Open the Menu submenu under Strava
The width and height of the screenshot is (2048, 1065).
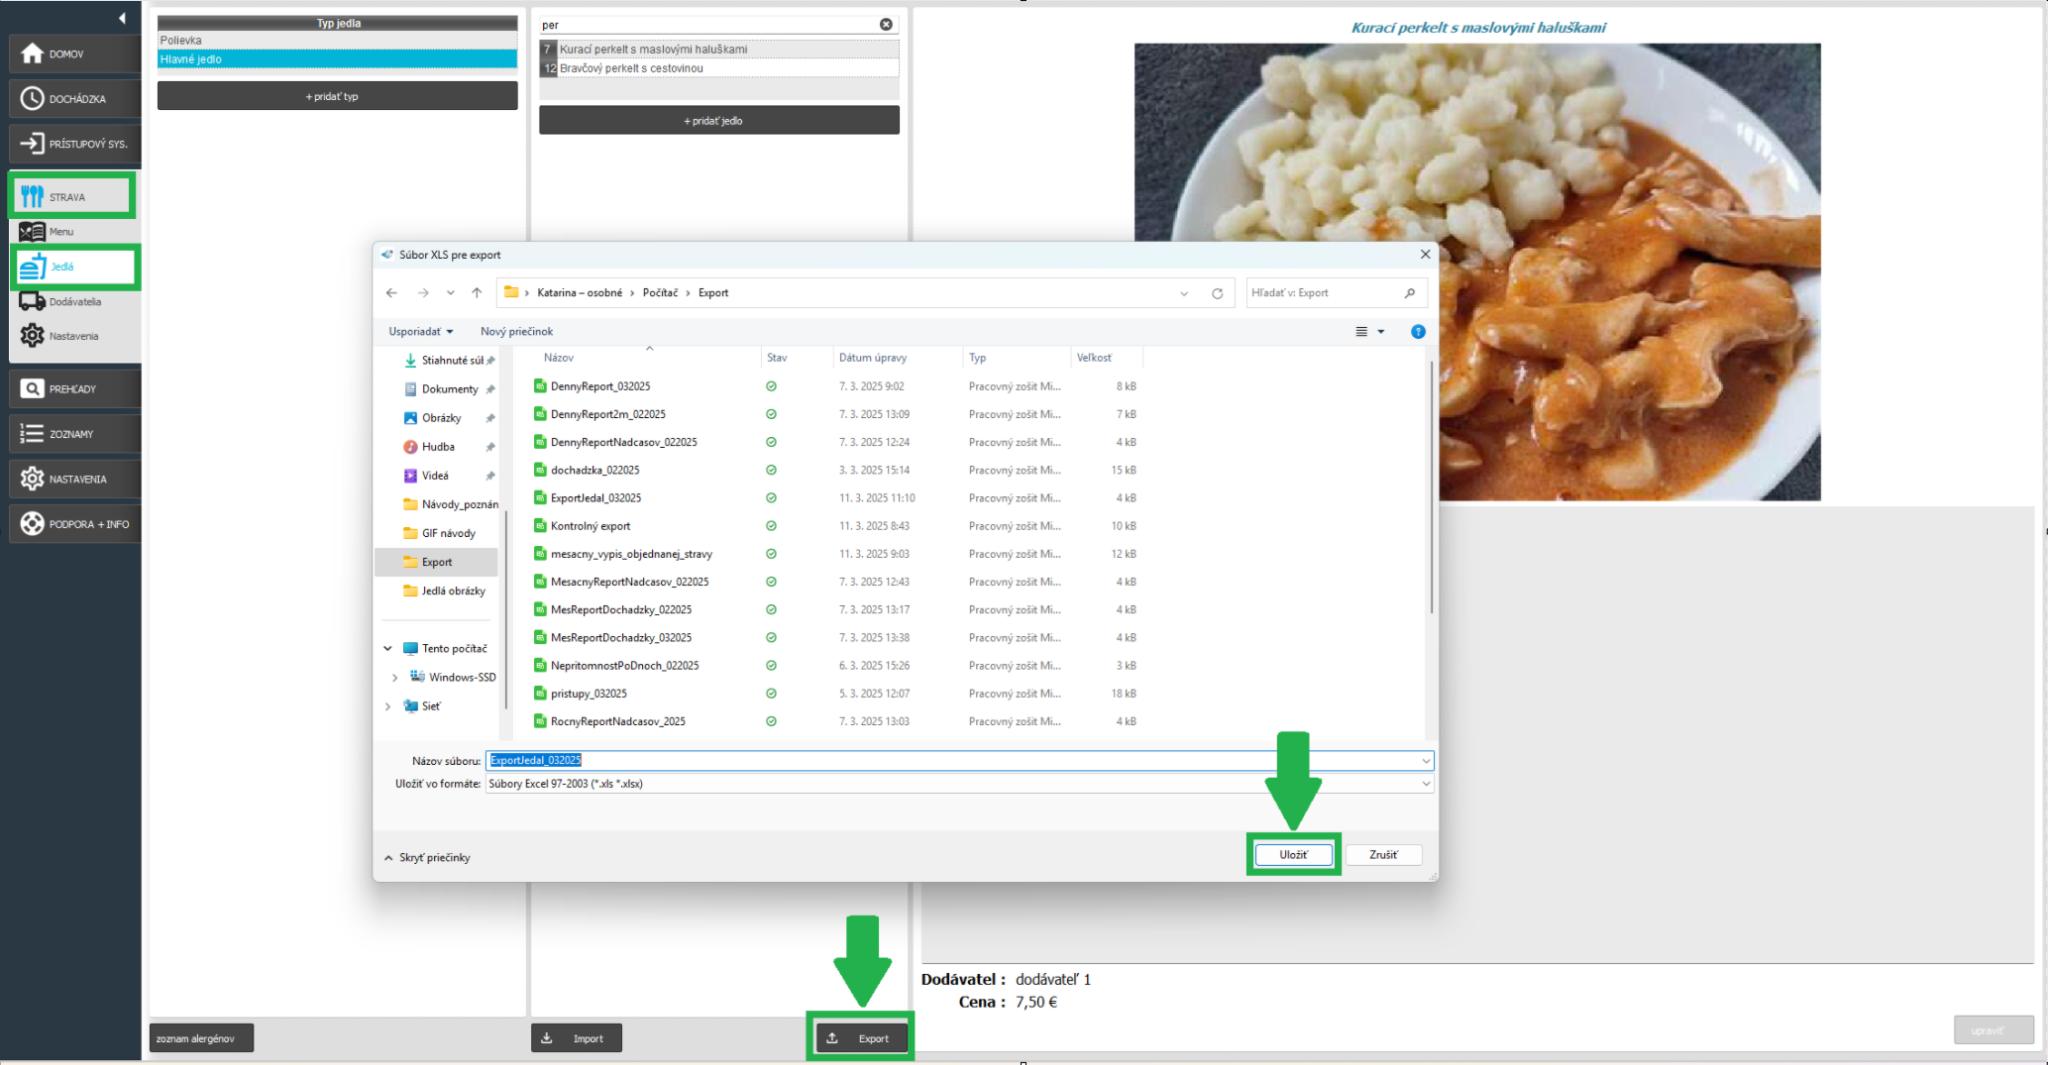[x=60, y=232]
